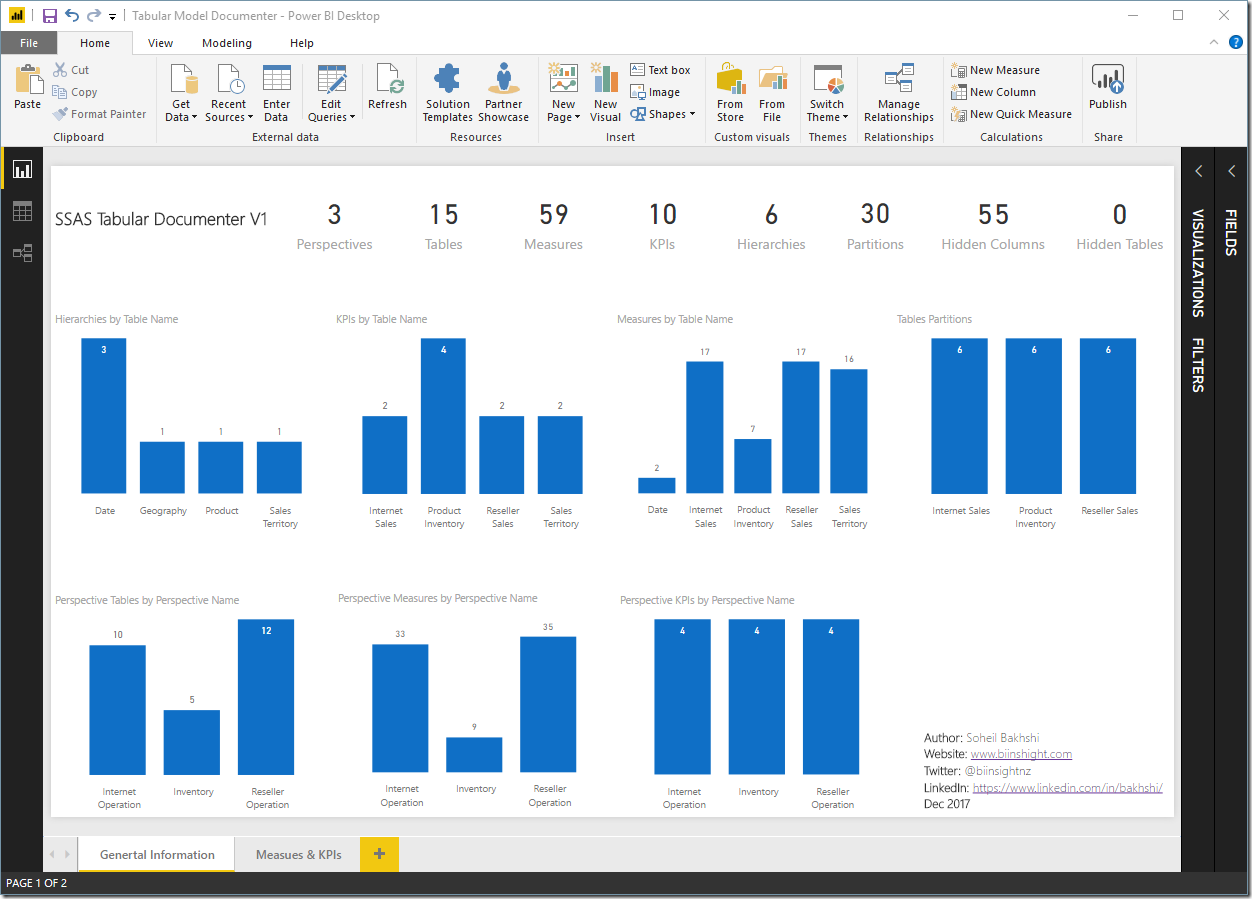
Task: Show the vertical FILTERS pane label
Action: coord(1197,364)
